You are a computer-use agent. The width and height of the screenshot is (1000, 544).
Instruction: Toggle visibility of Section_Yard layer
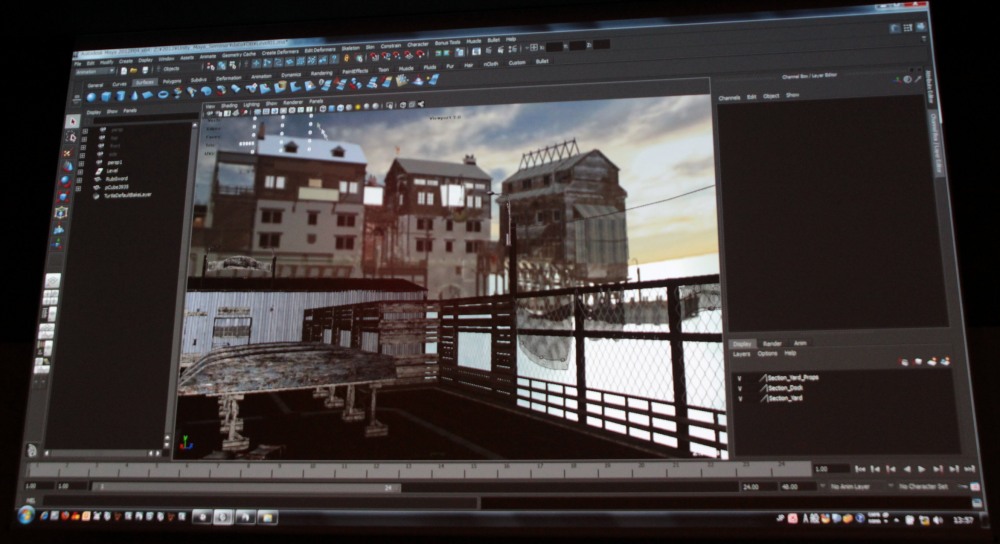tap(739, 398)
